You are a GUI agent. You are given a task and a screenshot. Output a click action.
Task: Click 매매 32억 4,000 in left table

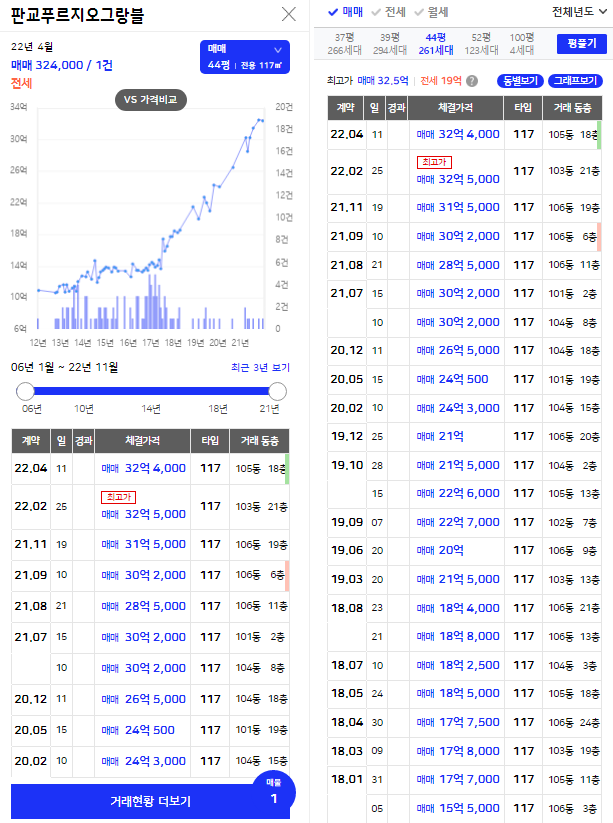[143, 468]
